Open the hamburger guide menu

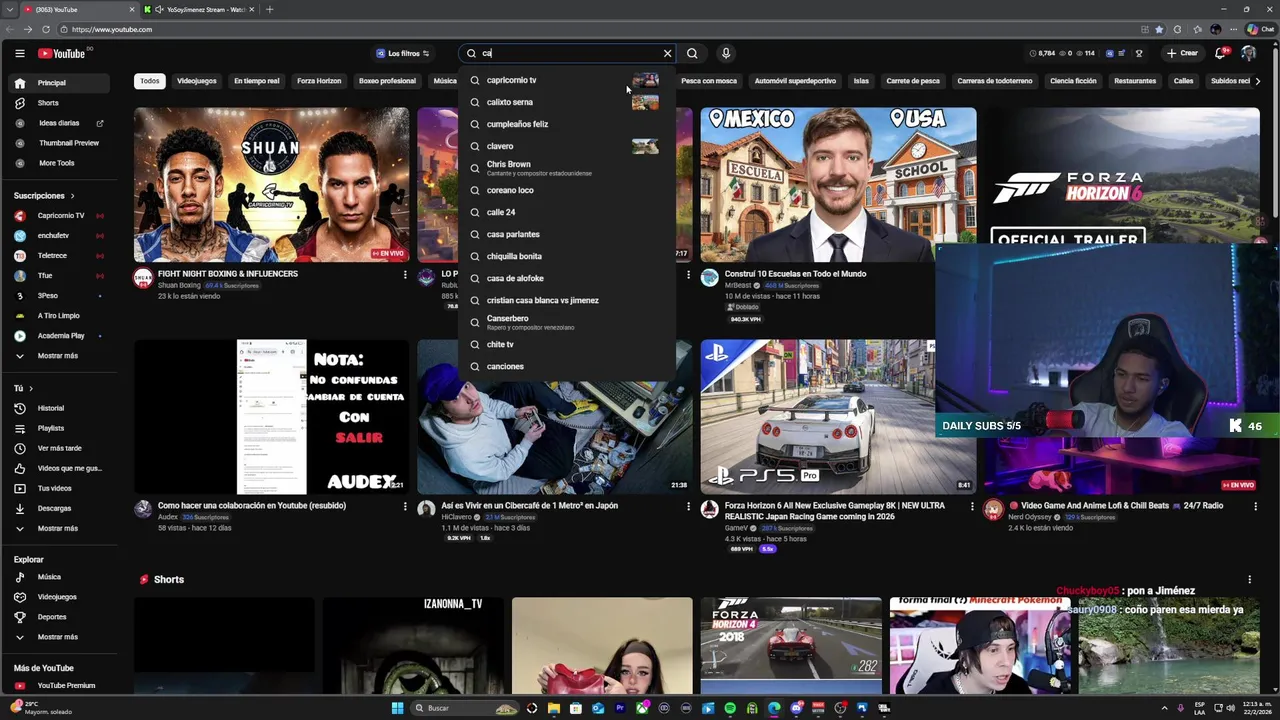point(19,53)
